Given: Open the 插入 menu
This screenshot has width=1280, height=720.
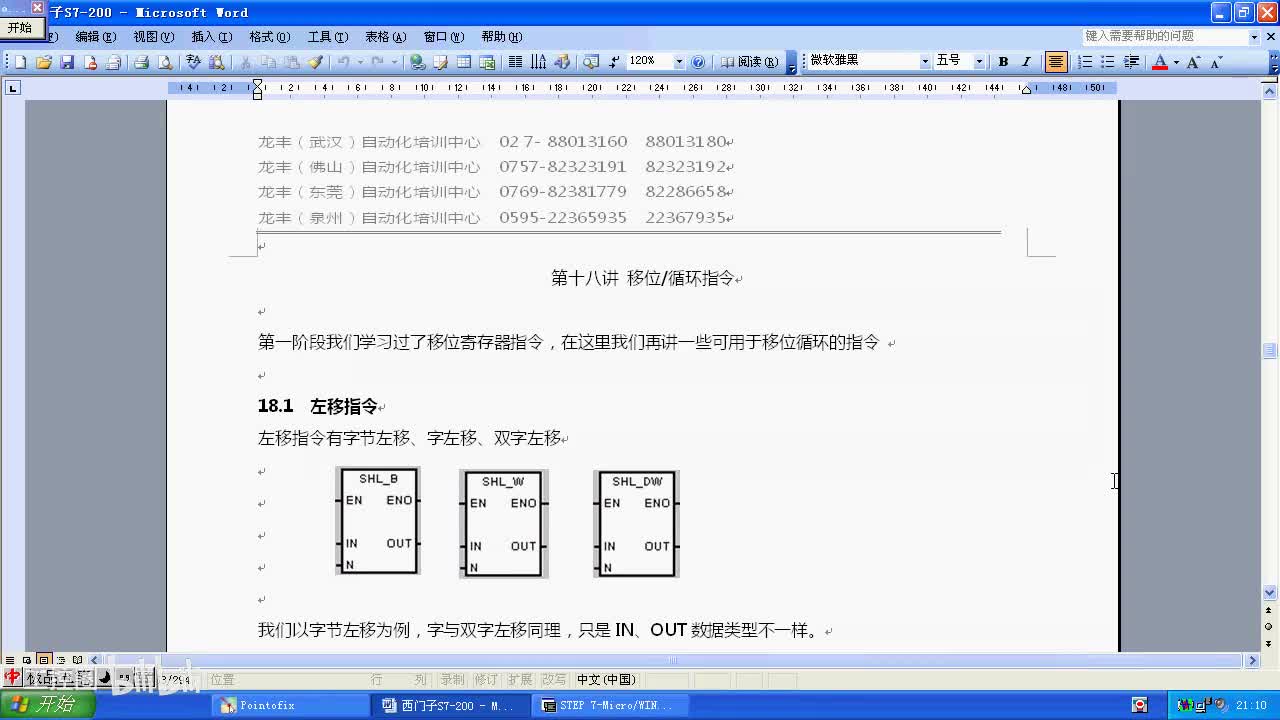Looking at the screenshot, I should 211,36.
